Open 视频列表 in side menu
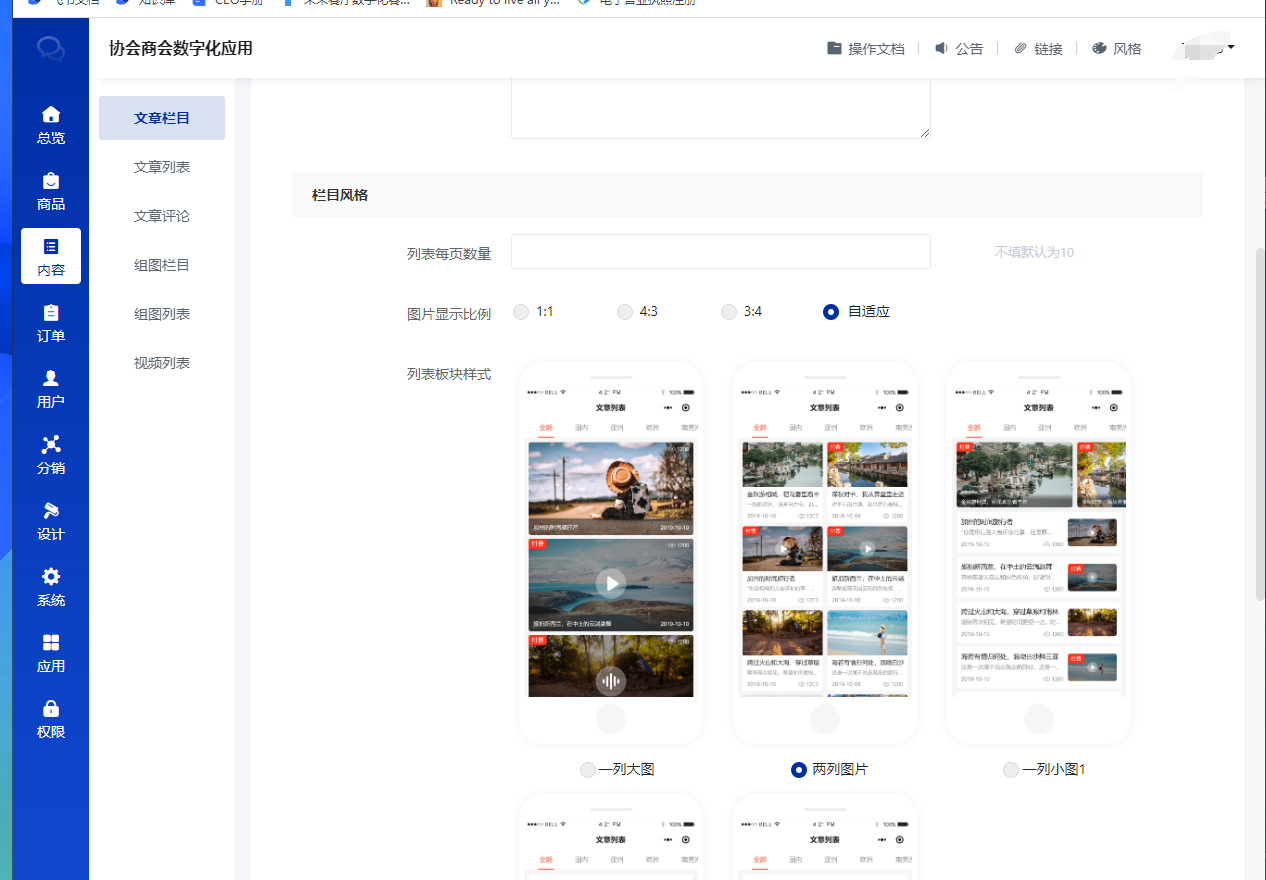The image size is (1266, 880). [162, 363]
